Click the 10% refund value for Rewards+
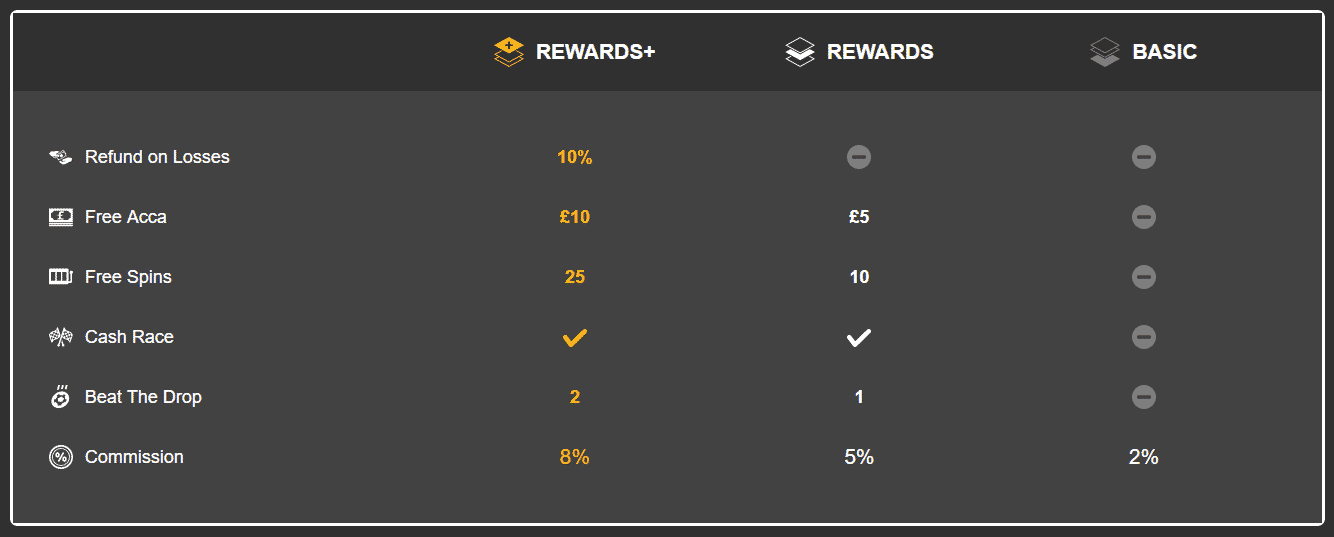This screenshot has width=1334, height=537. pos(575,157)
